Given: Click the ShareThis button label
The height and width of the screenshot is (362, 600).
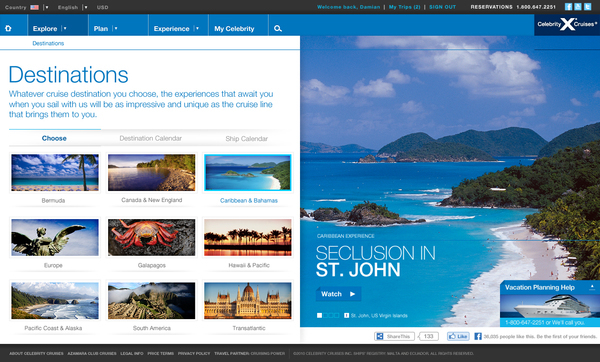Looking at the screenshot, I should [x=398, y=336].
